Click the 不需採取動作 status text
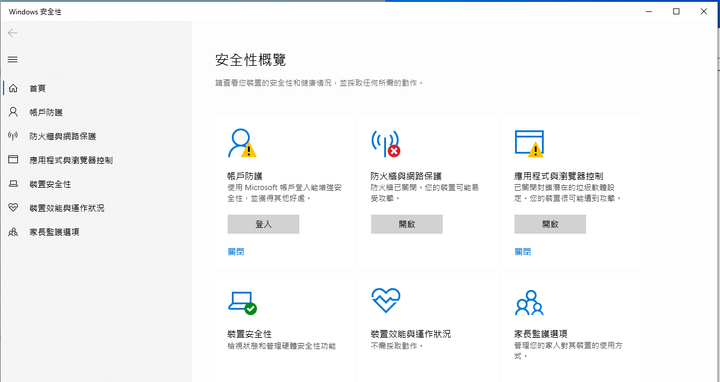The width and height of the screenshot is (720, 382). pyautogui.click(x=396, y=346)
